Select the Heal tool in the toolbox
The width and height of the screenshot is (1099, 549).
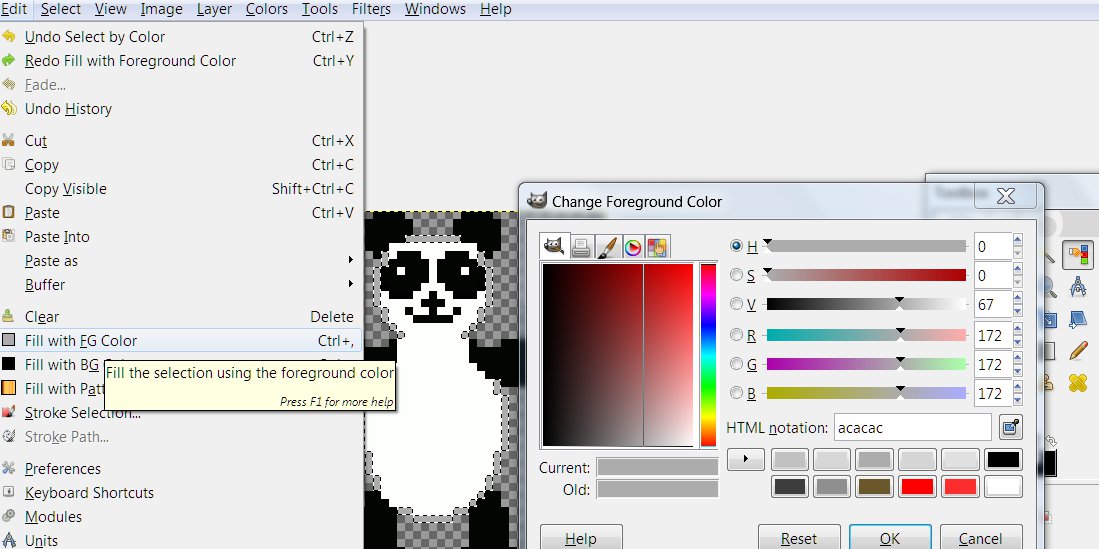tap(1077, 382)
